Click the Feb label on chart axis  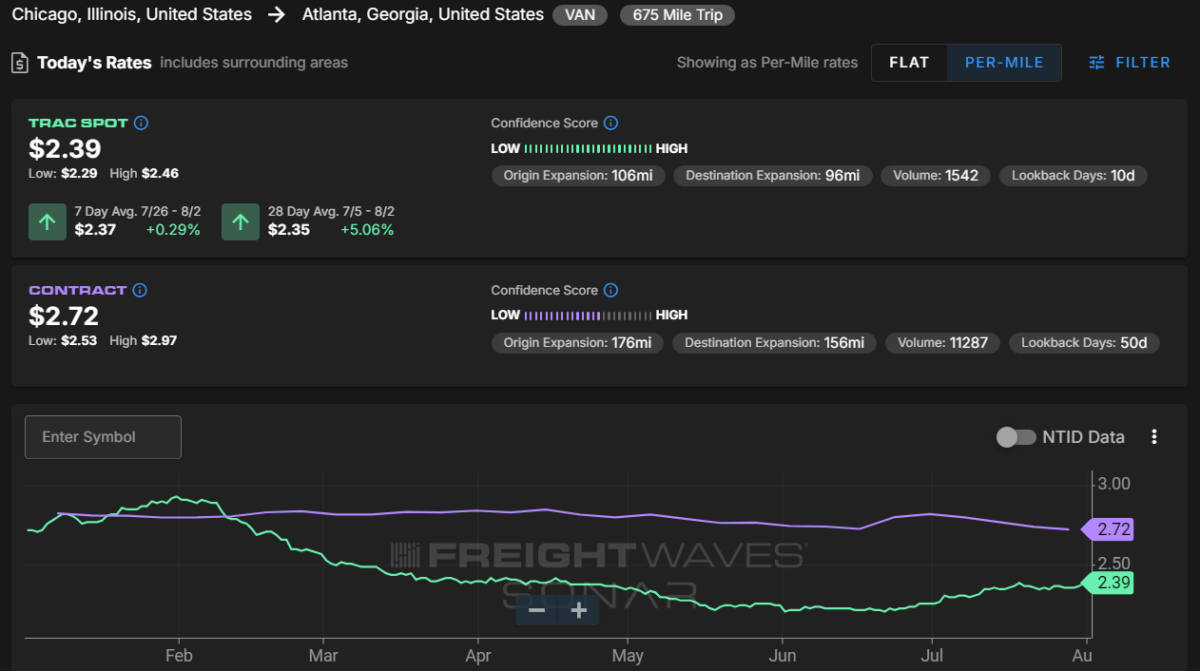click(178, 656)
